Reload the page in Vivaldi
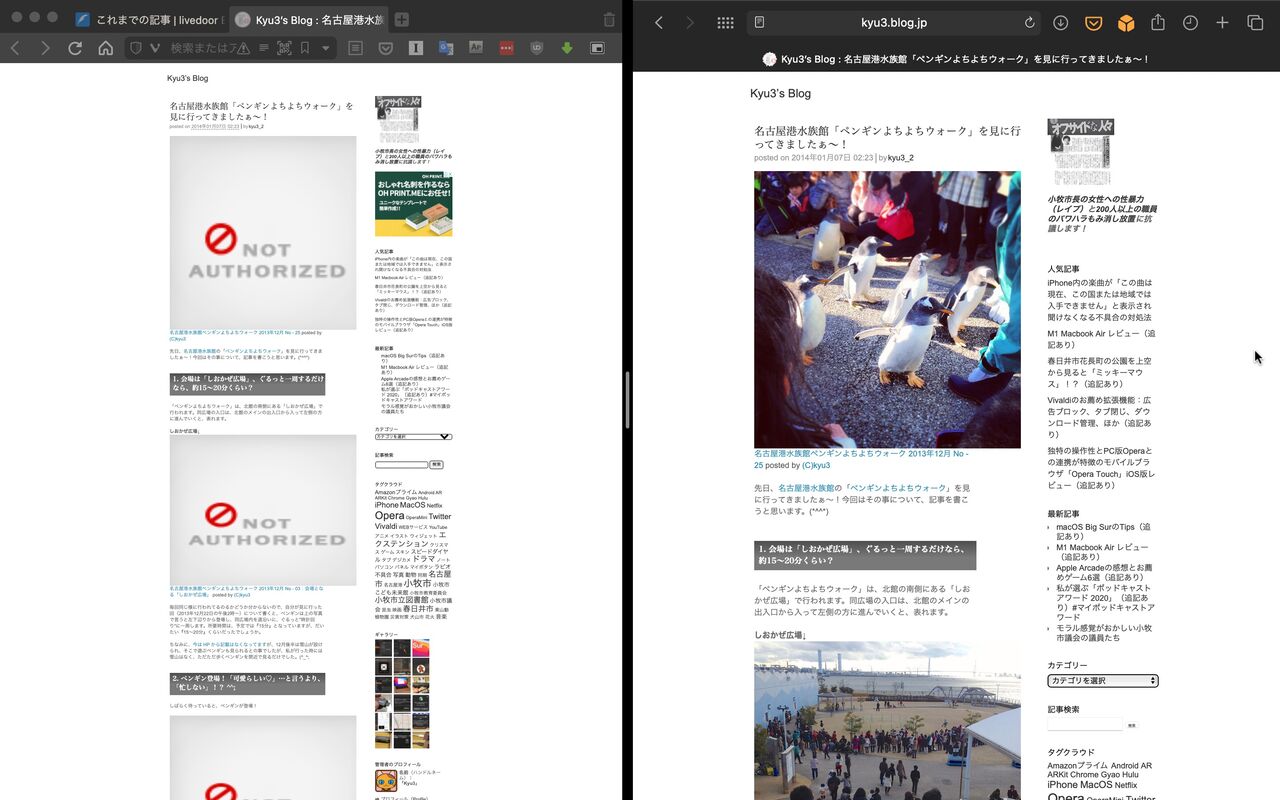 click(x=75, y=48)
